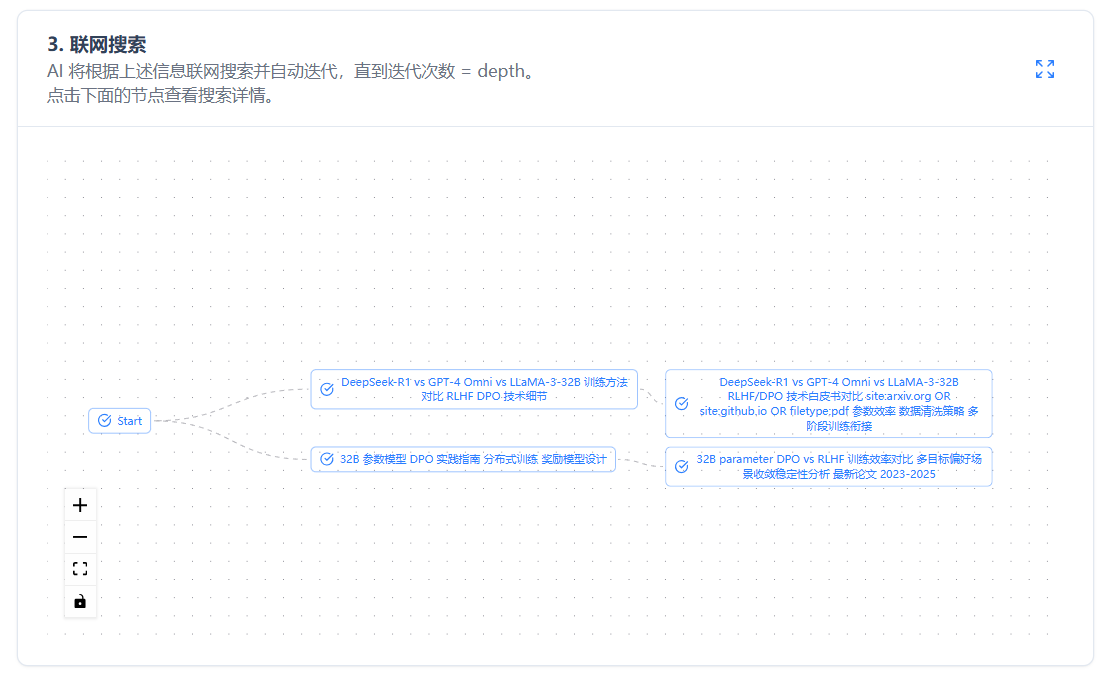Select the Start node label

(x=130, y=421)
